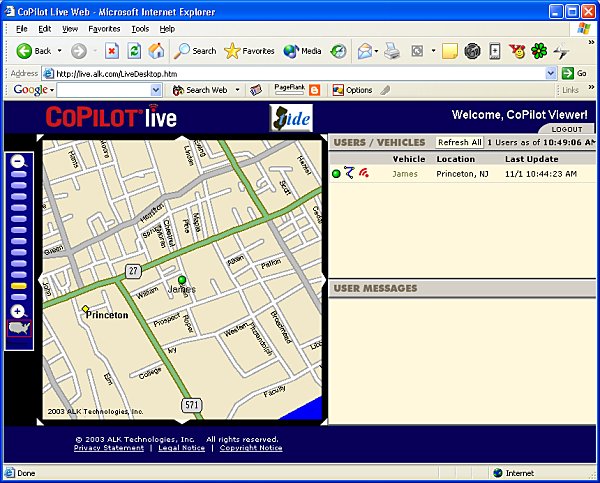The height and width of the screenshot is (483, 600).
Task: Open History clock icon
Action: (338, 51)
